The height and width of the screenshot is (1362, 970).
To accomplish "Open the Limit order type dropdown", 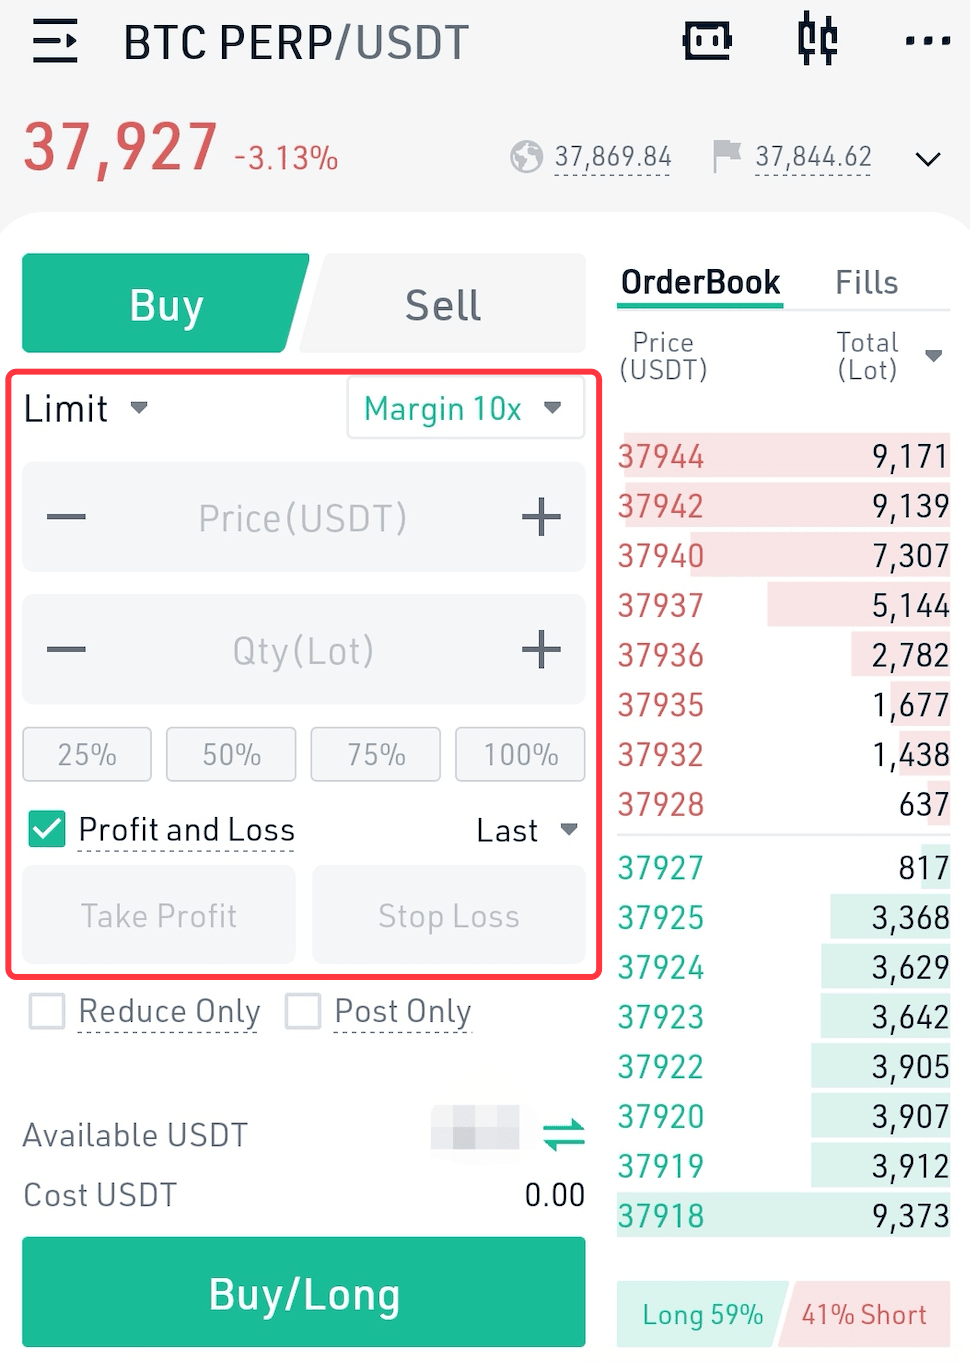I will coord(86,408).
